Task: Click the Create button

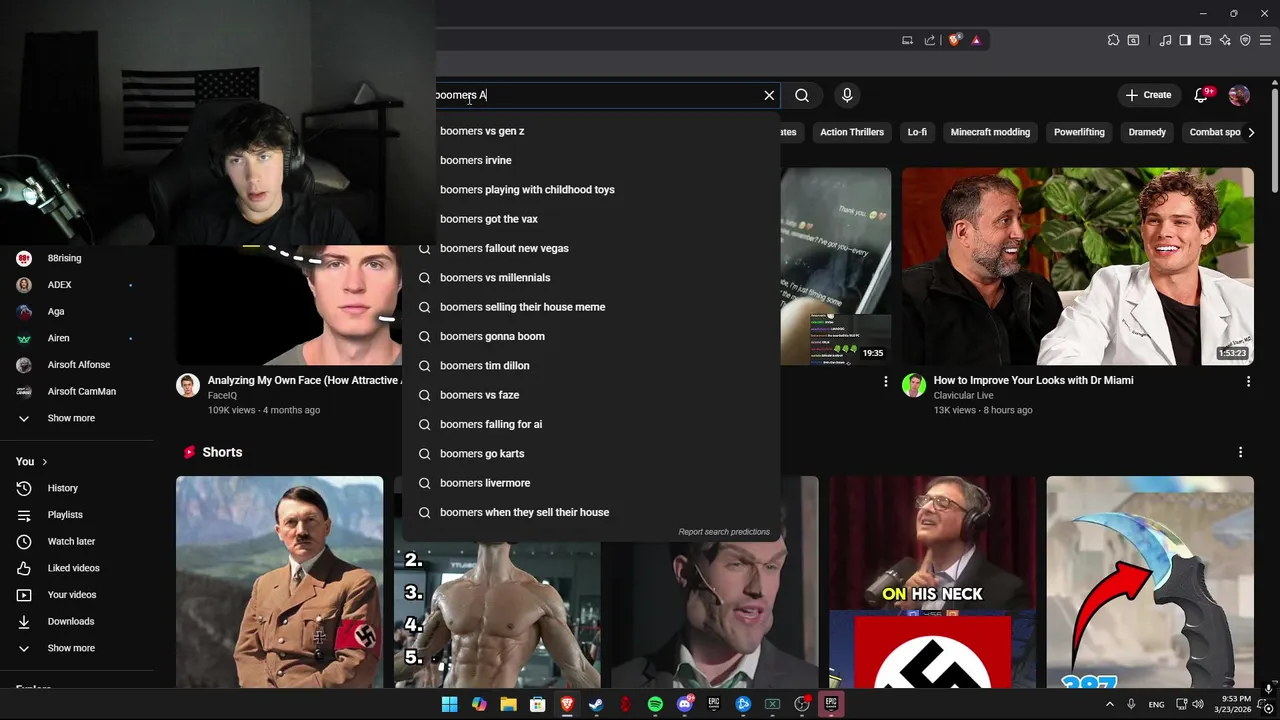Action: (x=1148, y=95)
